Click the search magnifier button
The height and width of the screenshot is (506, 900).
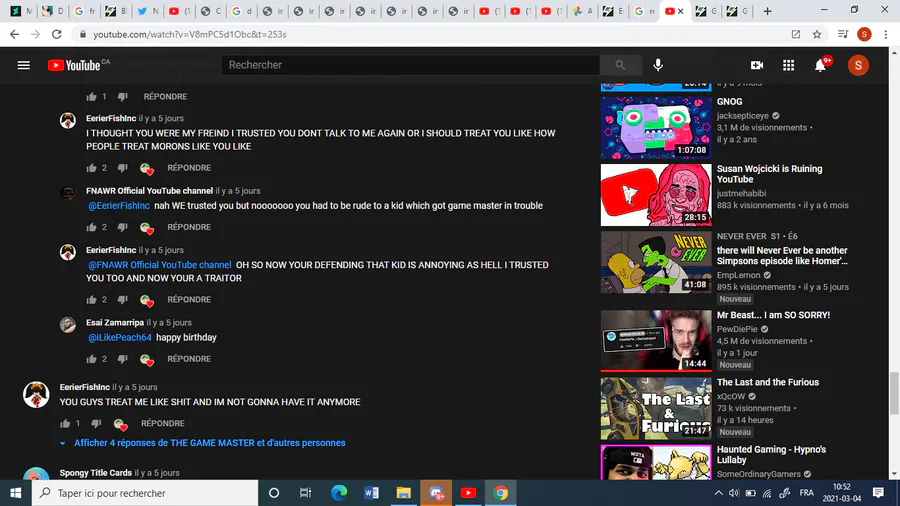[620, 65]
